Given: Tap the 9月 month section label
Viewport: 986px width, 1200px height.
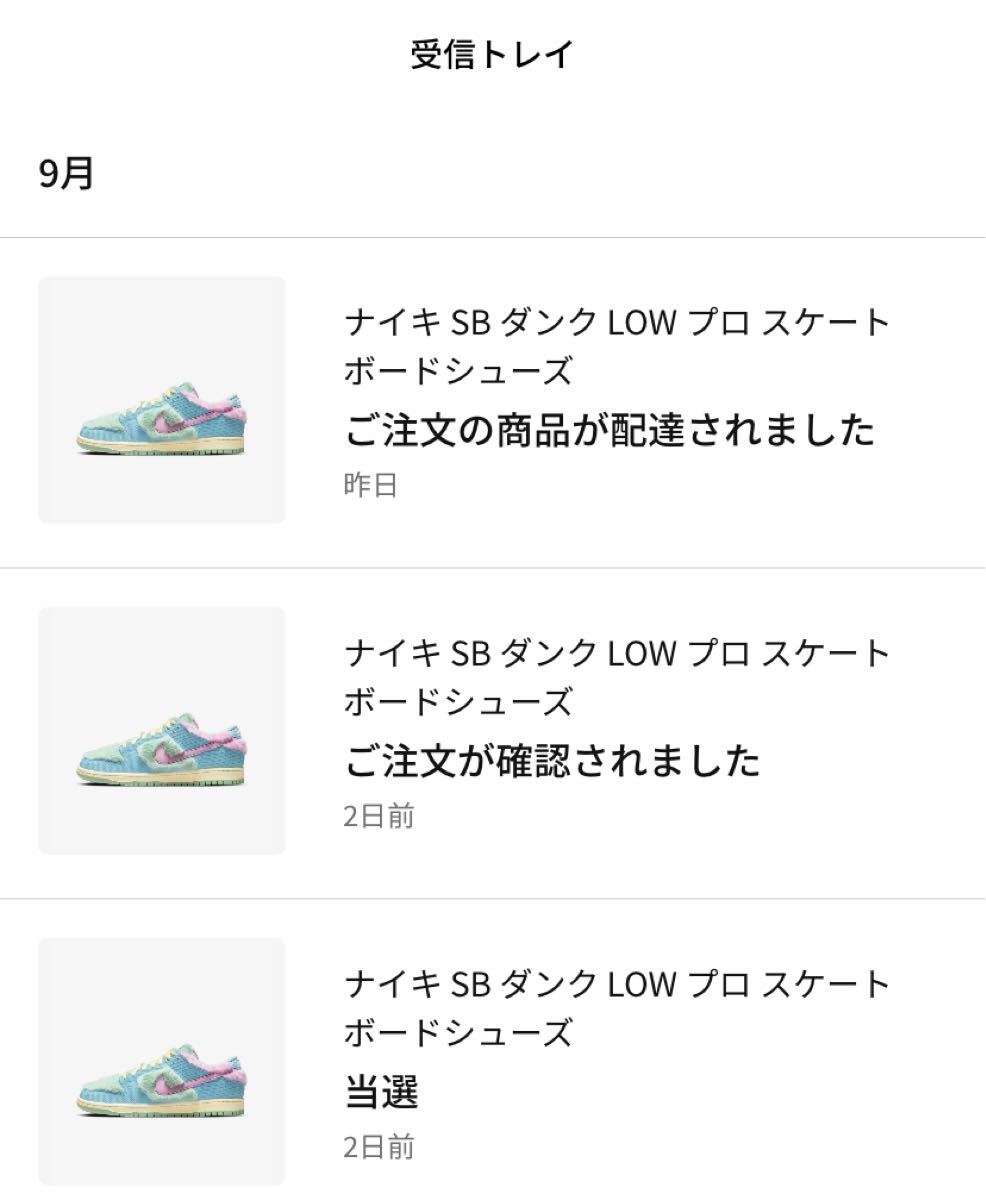Looking at the screenshot, I should click(x=66, y=174).
